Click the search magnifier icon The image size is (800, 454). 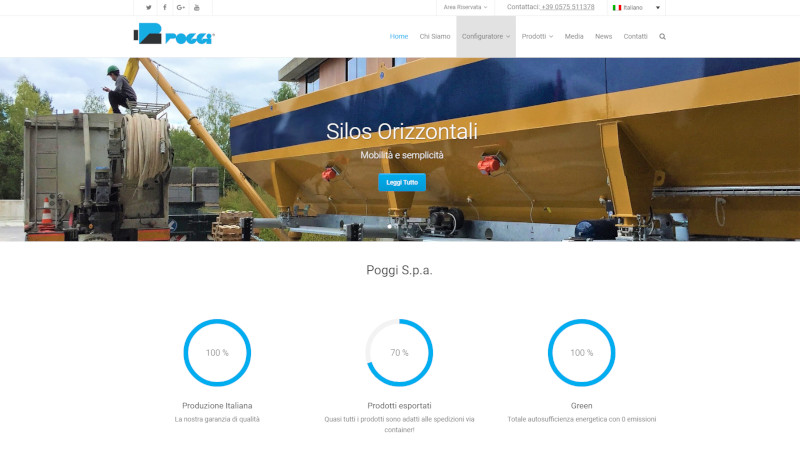662,37
